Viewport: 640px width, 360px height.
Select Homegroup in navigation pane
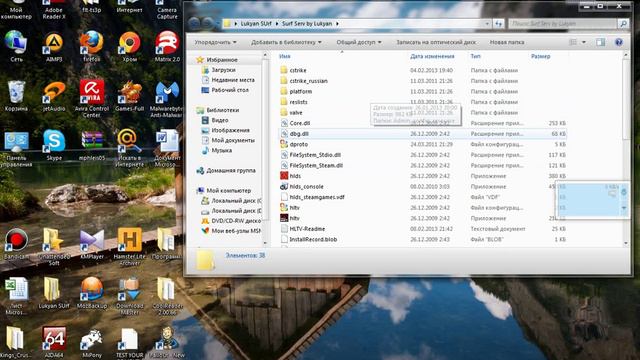point(231,171)
